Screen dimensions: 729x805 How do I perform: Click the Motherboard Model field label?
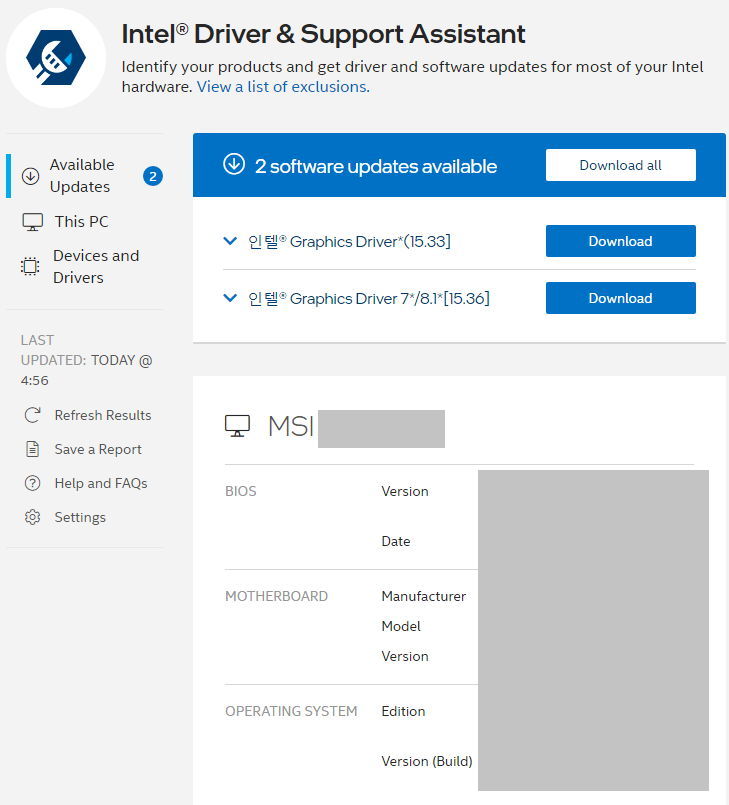click(401, 626)
